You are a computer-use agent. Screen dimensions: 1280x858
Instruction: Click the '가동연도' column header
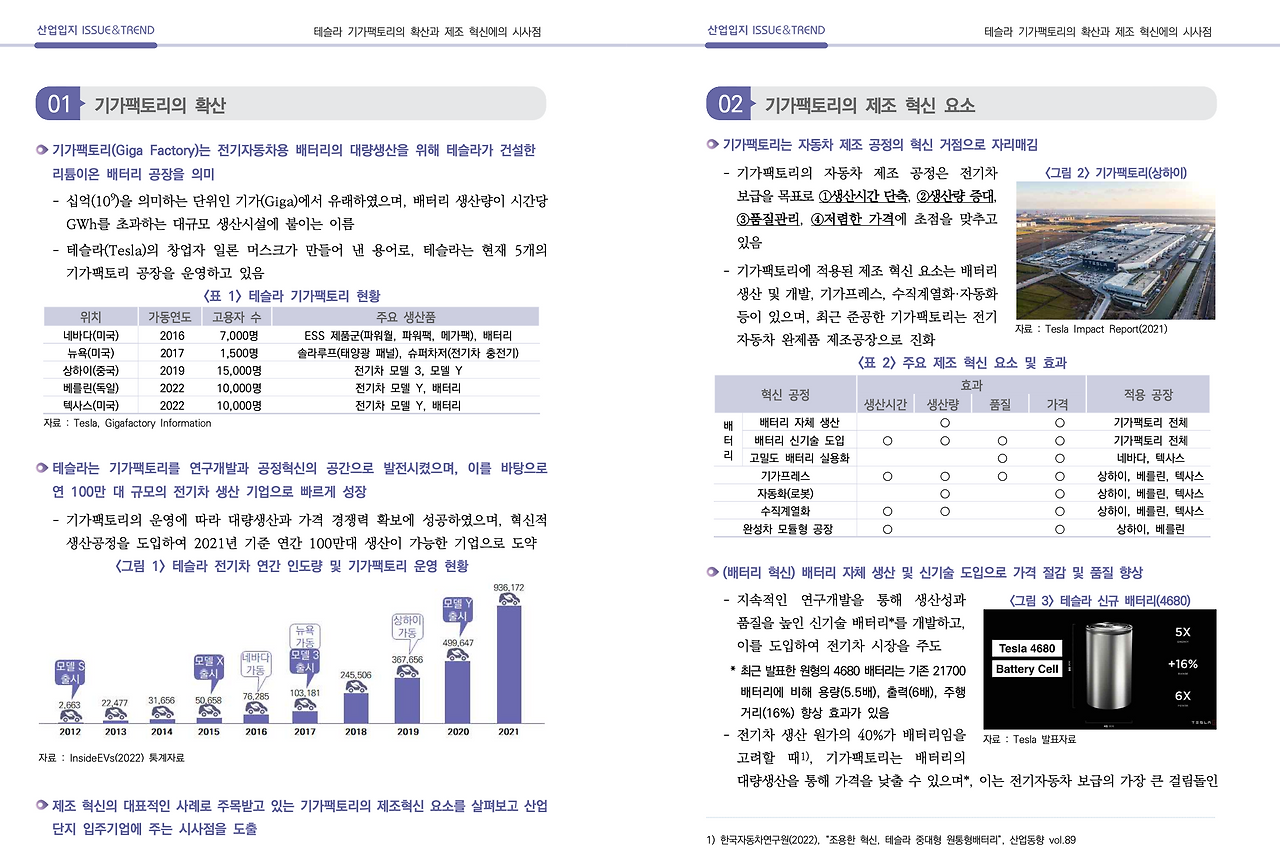[x=171, y=317]
